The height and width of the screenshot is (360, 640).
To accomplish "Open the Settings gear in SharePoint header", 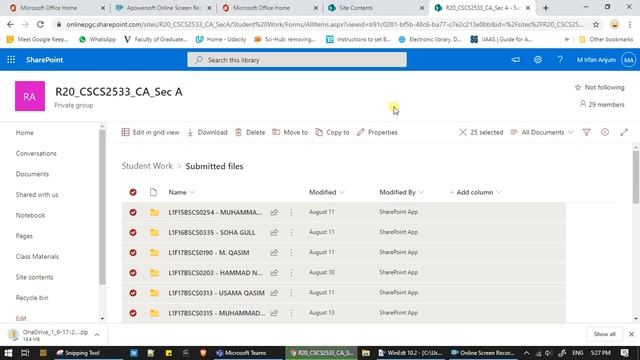I will pos(538,60).
